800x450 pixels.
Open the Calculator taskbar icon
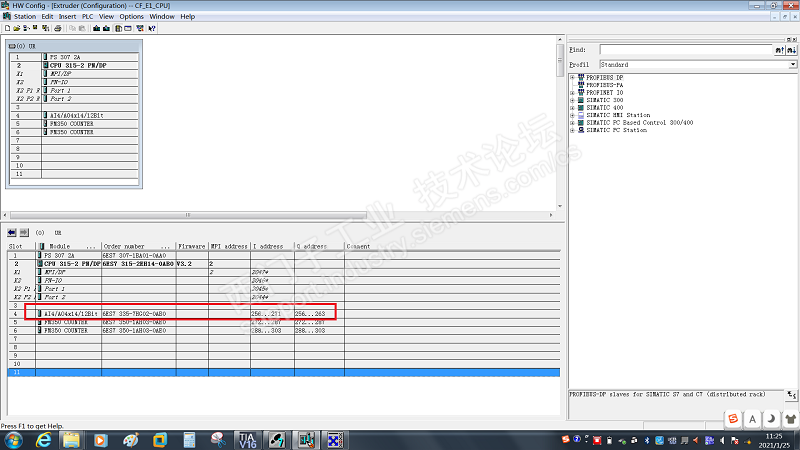(189, 440)
